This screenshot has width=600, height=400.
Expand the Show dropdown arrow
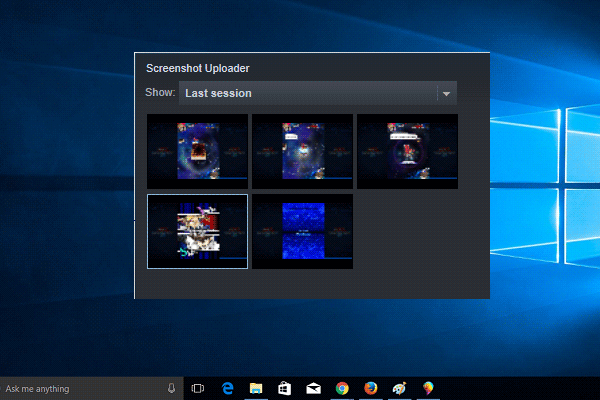point(447,94)
